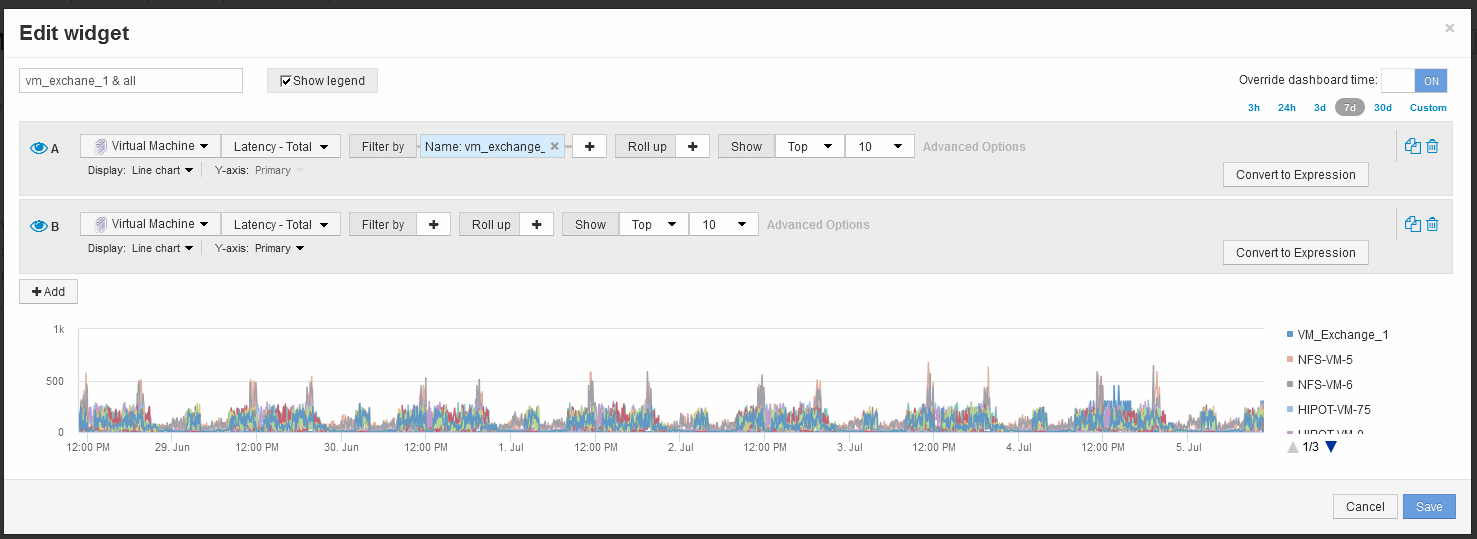Remove the vm_exchange_ name filter chip

554,146
